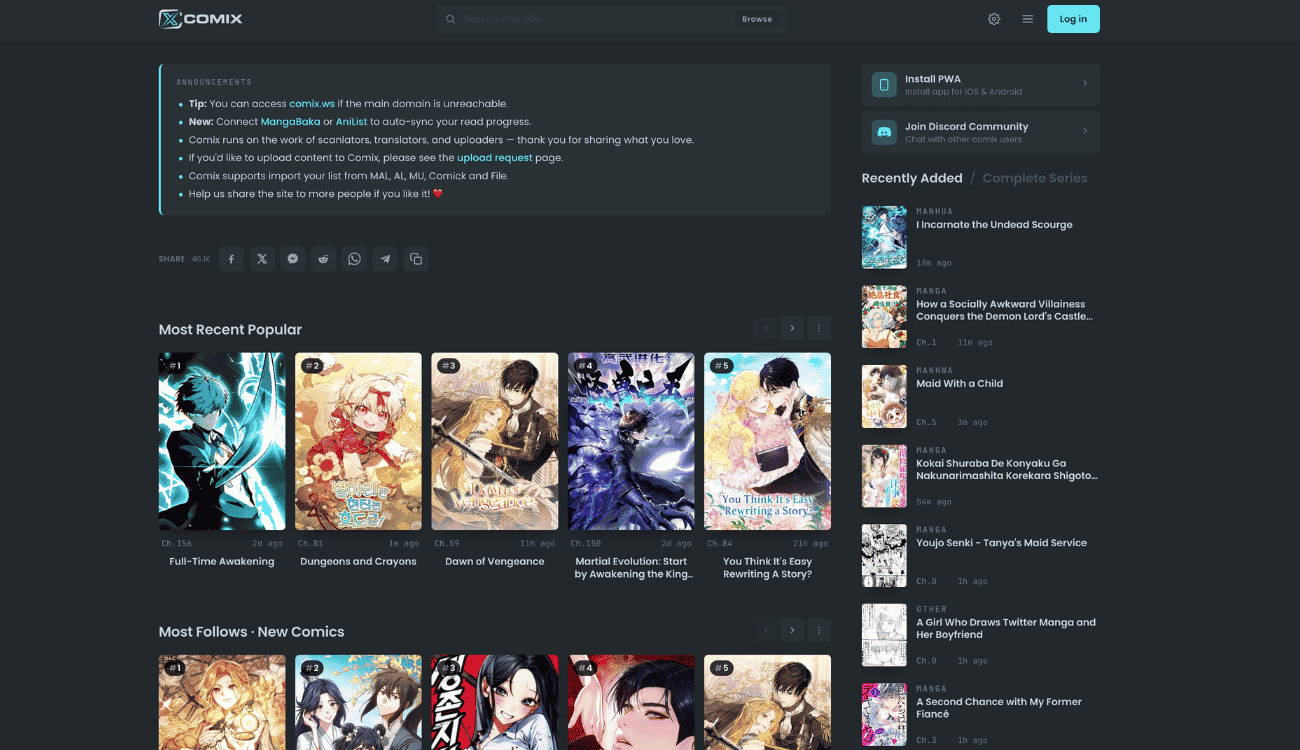Click the Second Chance with Former Fiancé thumbnail
The height and width of the screenshot is (750, 1300).
click(884, 714)
